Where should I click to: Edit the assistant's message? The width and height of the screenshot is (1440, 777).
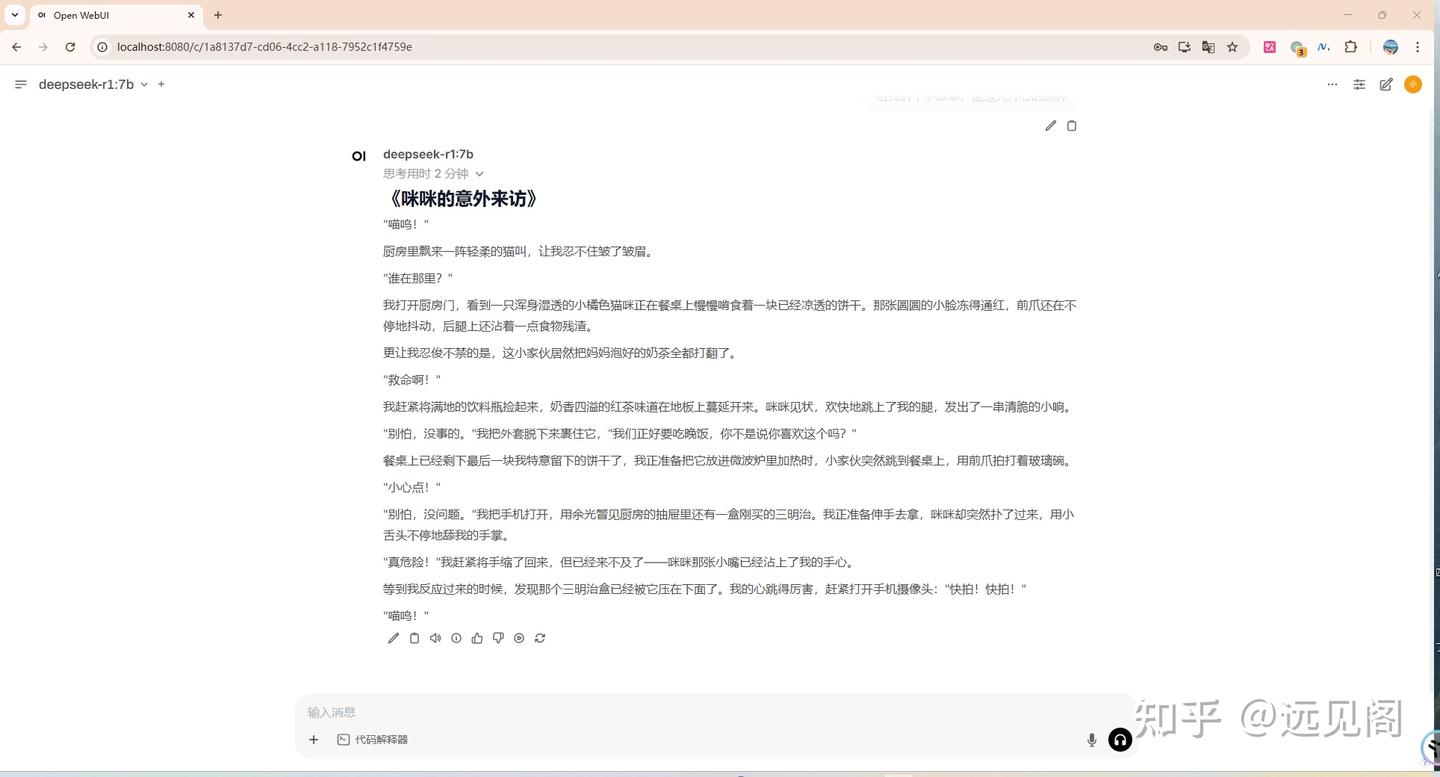393,638
